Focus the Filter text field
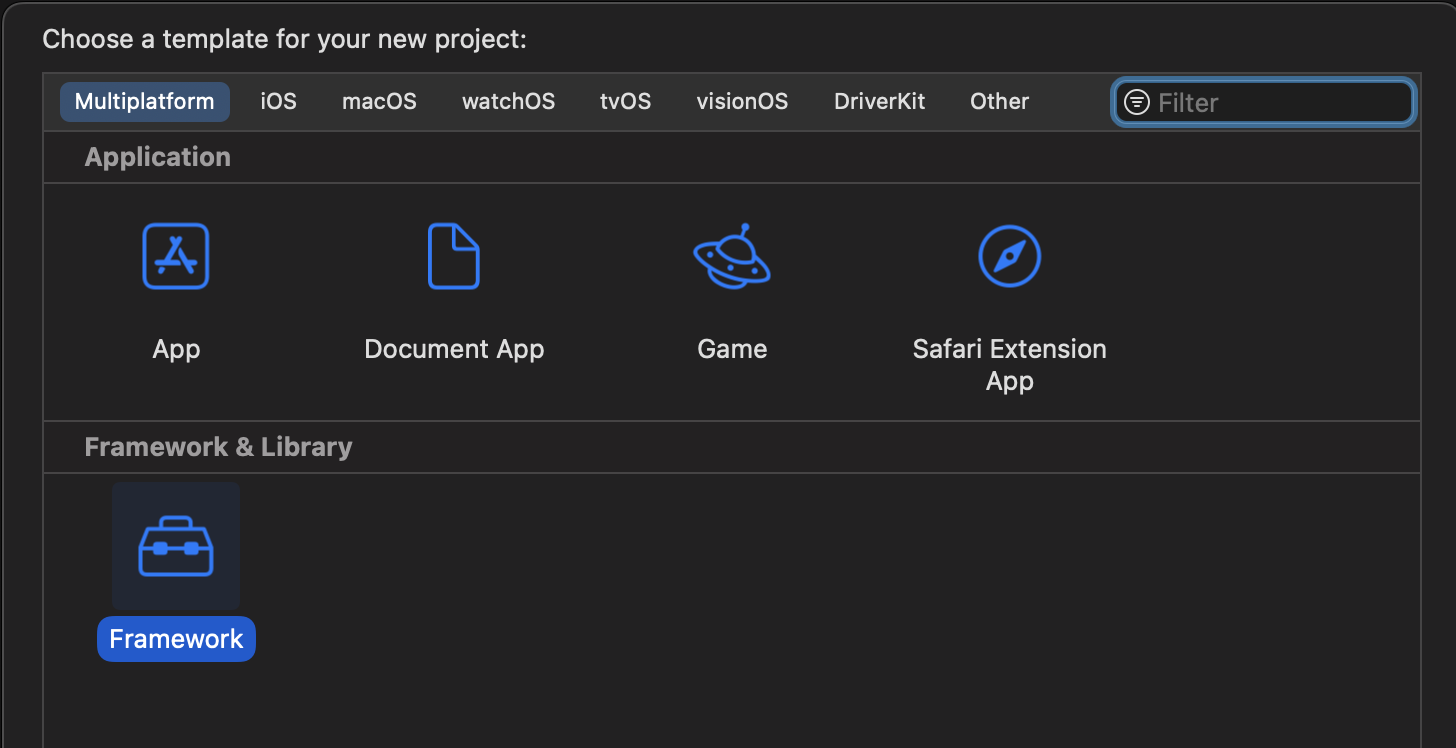Viewport: 1456px width, 748px height. tap(1280, 102)
